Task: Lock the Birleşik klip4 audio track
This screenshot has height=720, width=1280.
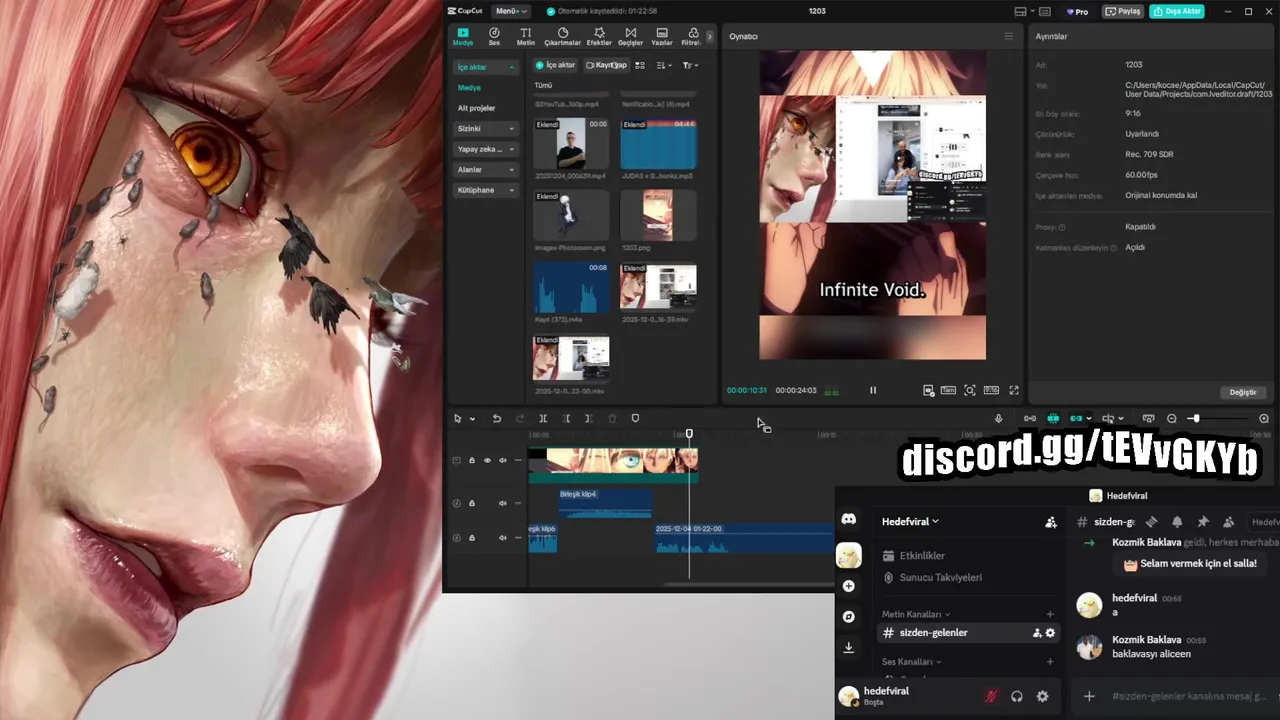Action: point(472,503)
